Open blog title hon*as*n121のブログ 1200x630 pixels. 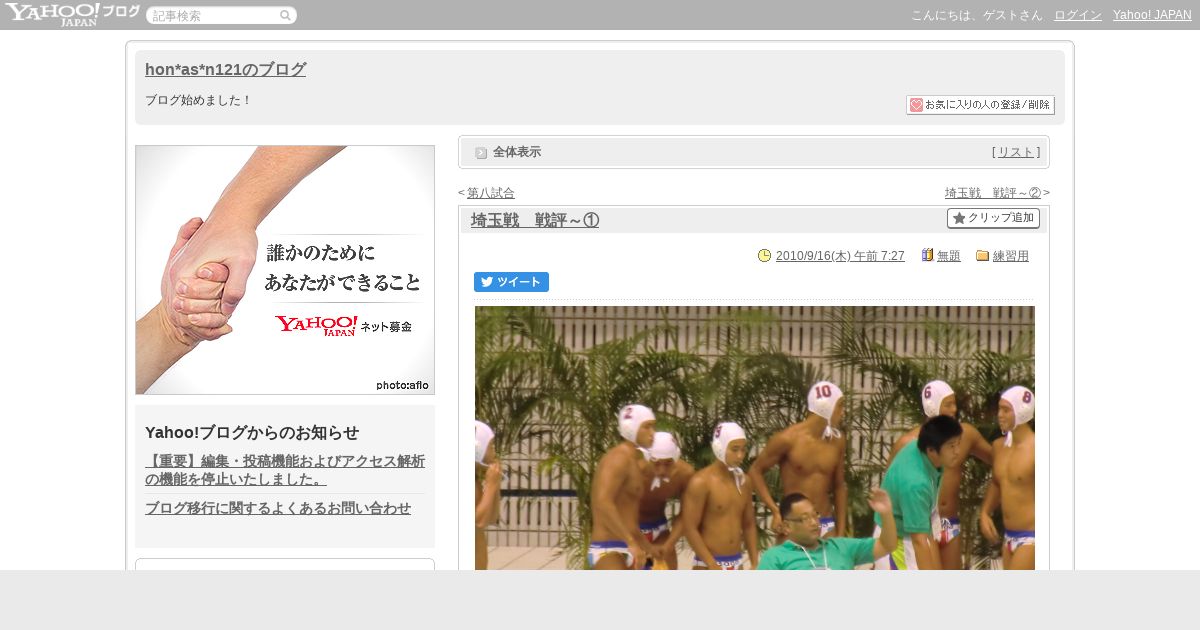225,69
